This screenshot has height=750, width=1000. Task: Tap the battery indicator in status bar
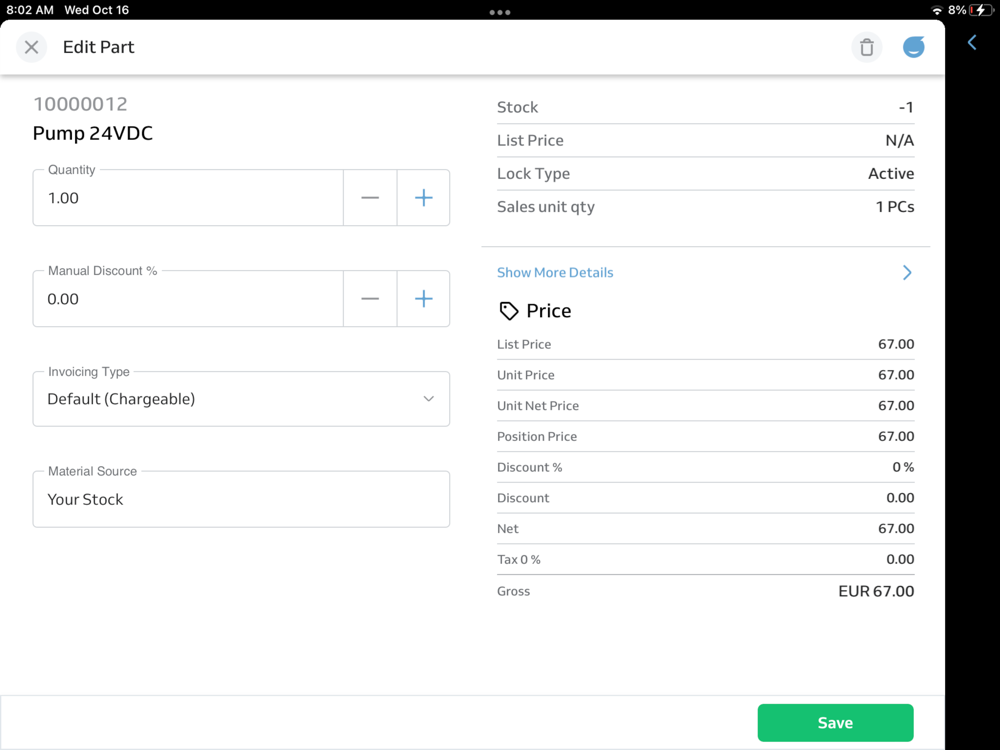coord(980,10)
